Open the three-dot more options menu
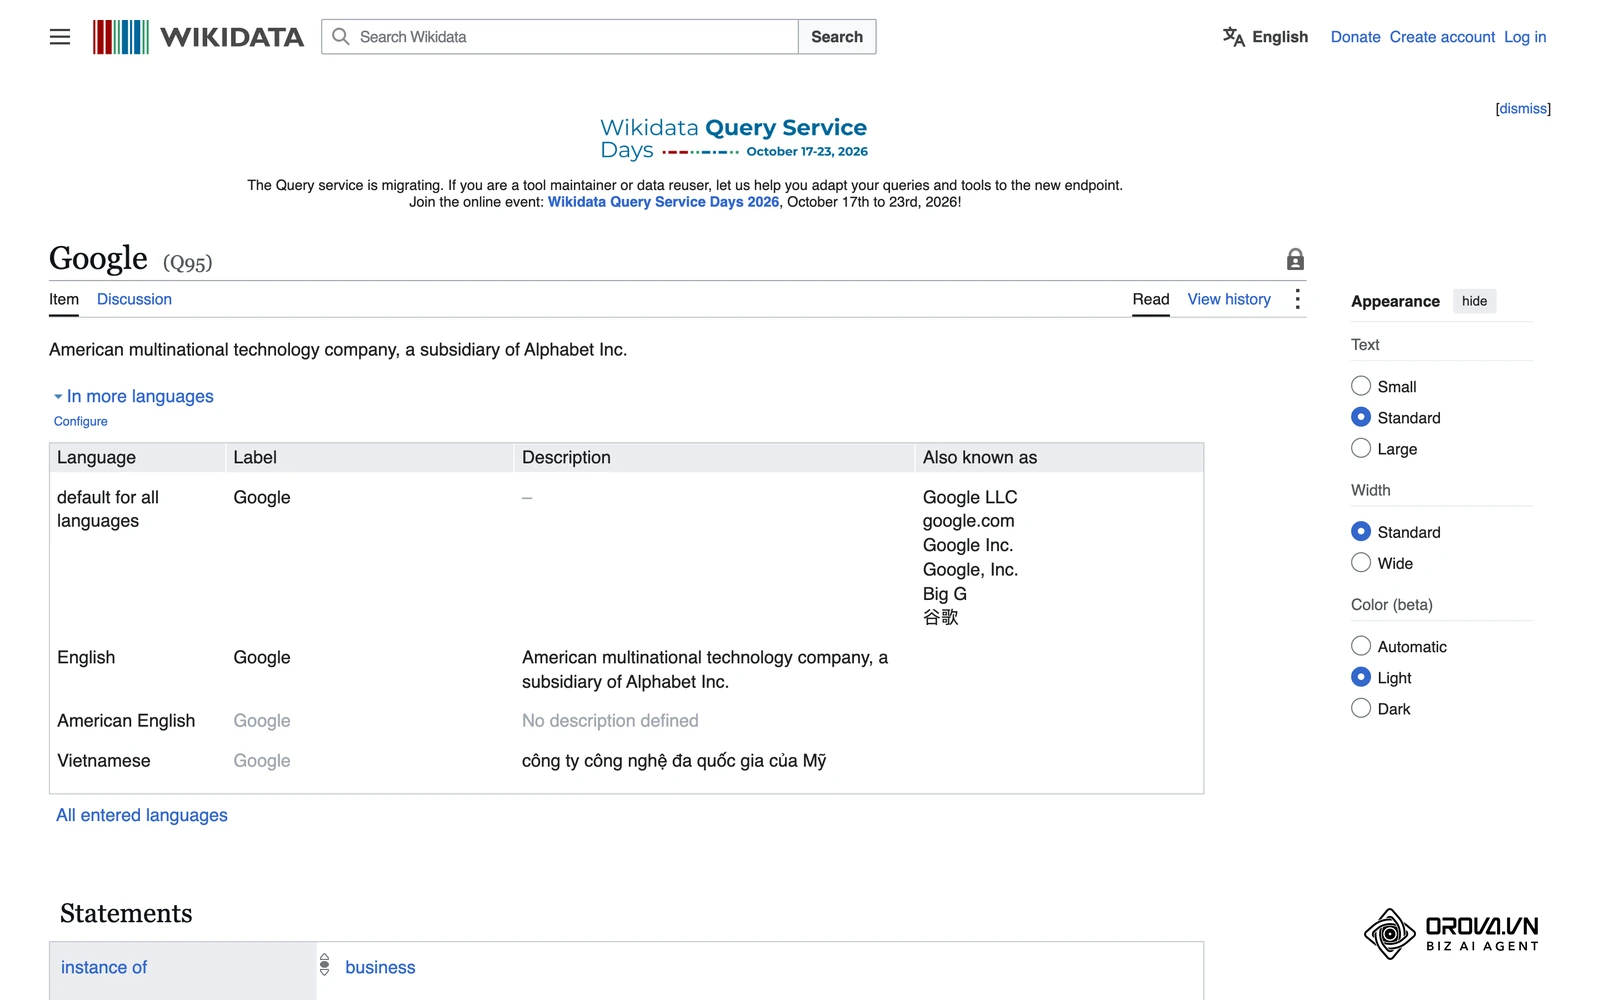Viewport: 1600px width, 1000px height. pyautogui.click(x=1297, y=299)
